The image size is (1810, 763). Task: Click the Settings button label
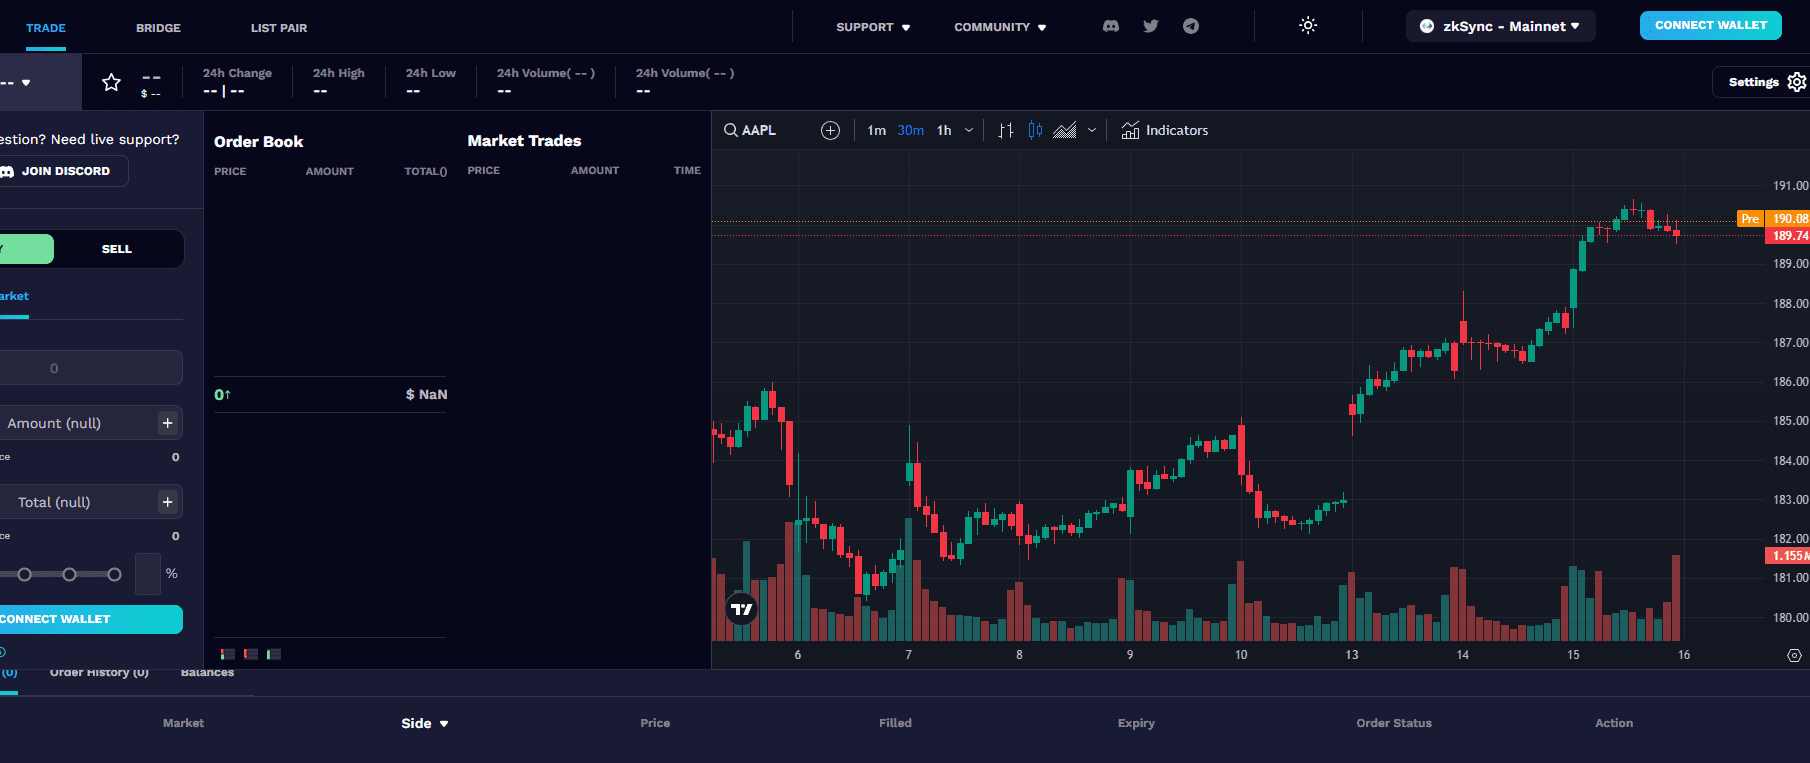point(1753,82)
